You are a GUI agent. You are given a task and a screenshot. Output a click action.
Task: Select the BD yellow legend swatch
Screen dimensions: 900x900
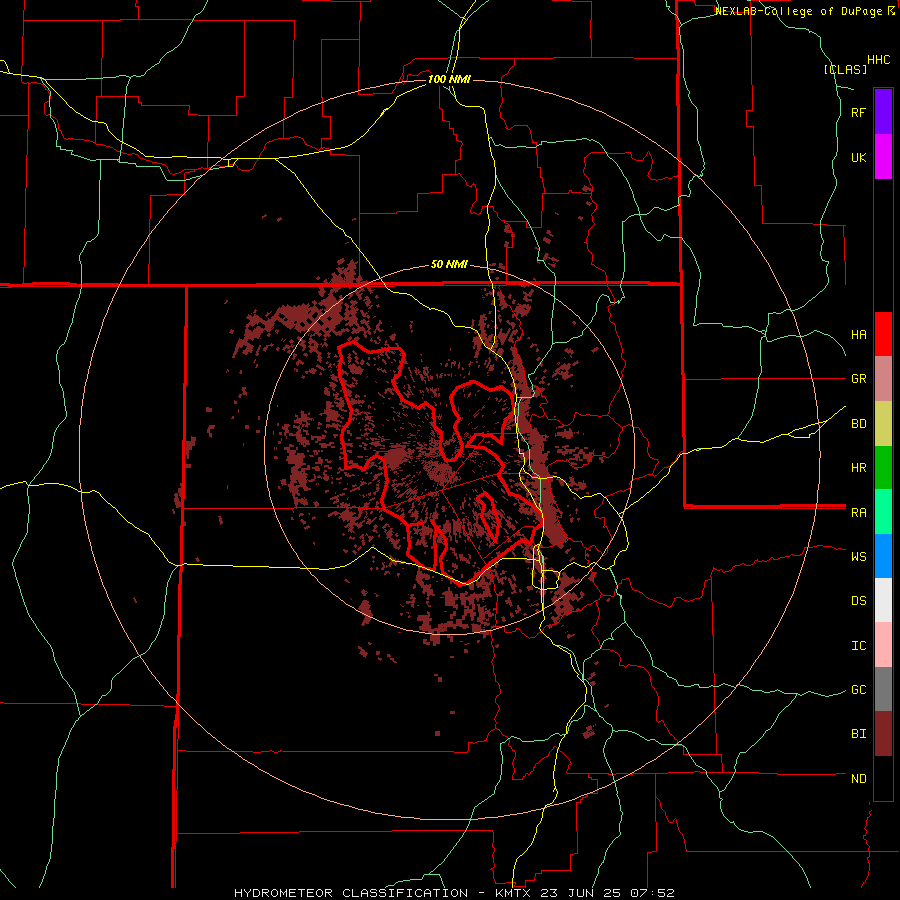[883, 424]
